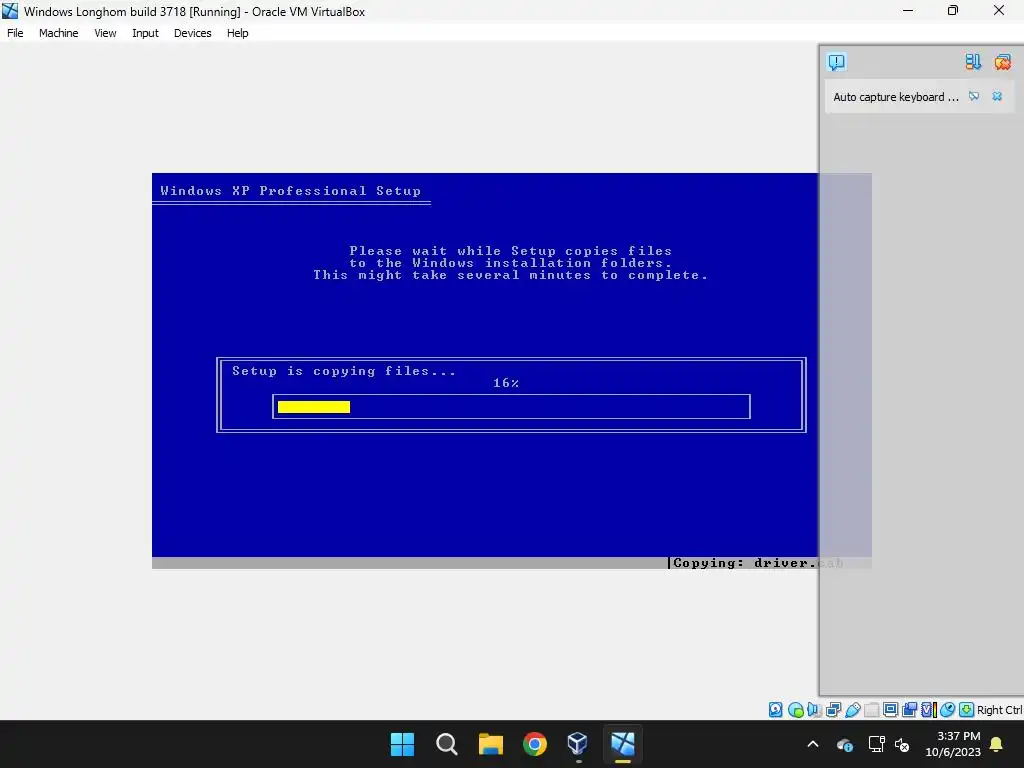Select the running VM taskbar icon
Viewport: 1024px width, 768px height.
coord(623,744)
